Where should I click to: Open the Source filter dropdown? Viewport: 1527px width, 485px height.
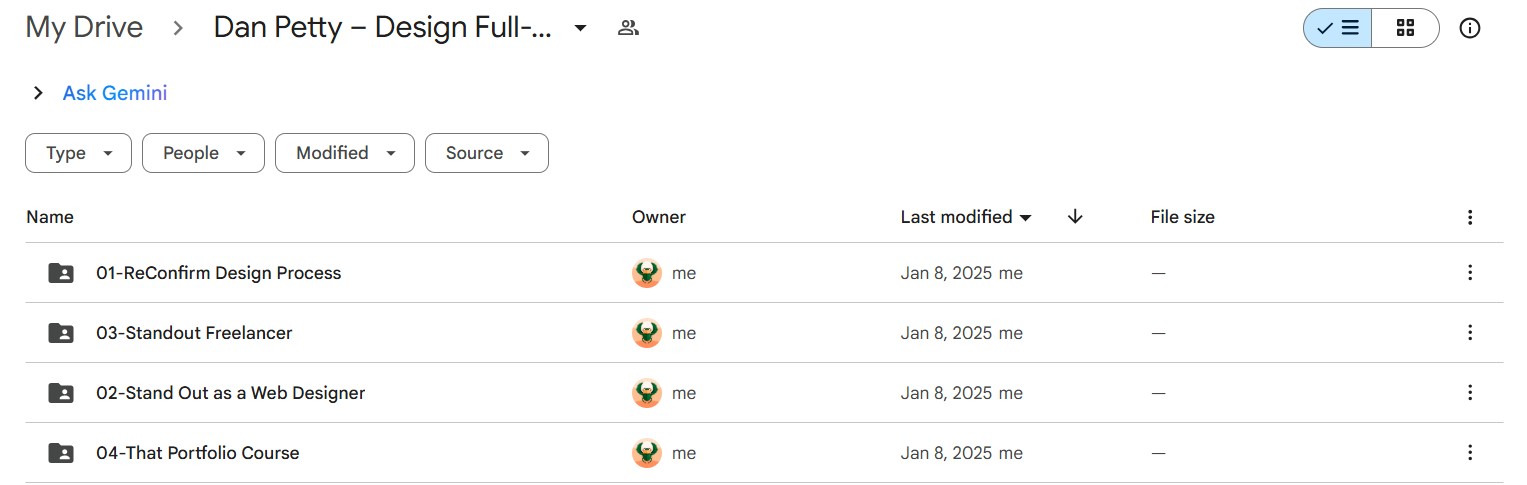click(486, 153)
